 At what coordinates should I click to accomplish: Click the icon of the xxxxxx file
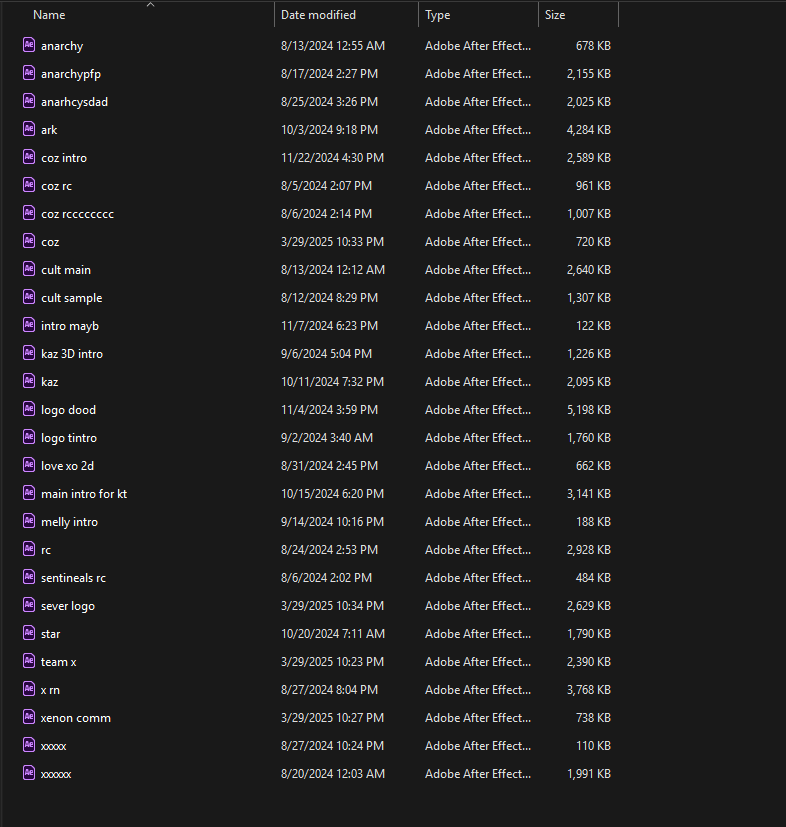29,772
